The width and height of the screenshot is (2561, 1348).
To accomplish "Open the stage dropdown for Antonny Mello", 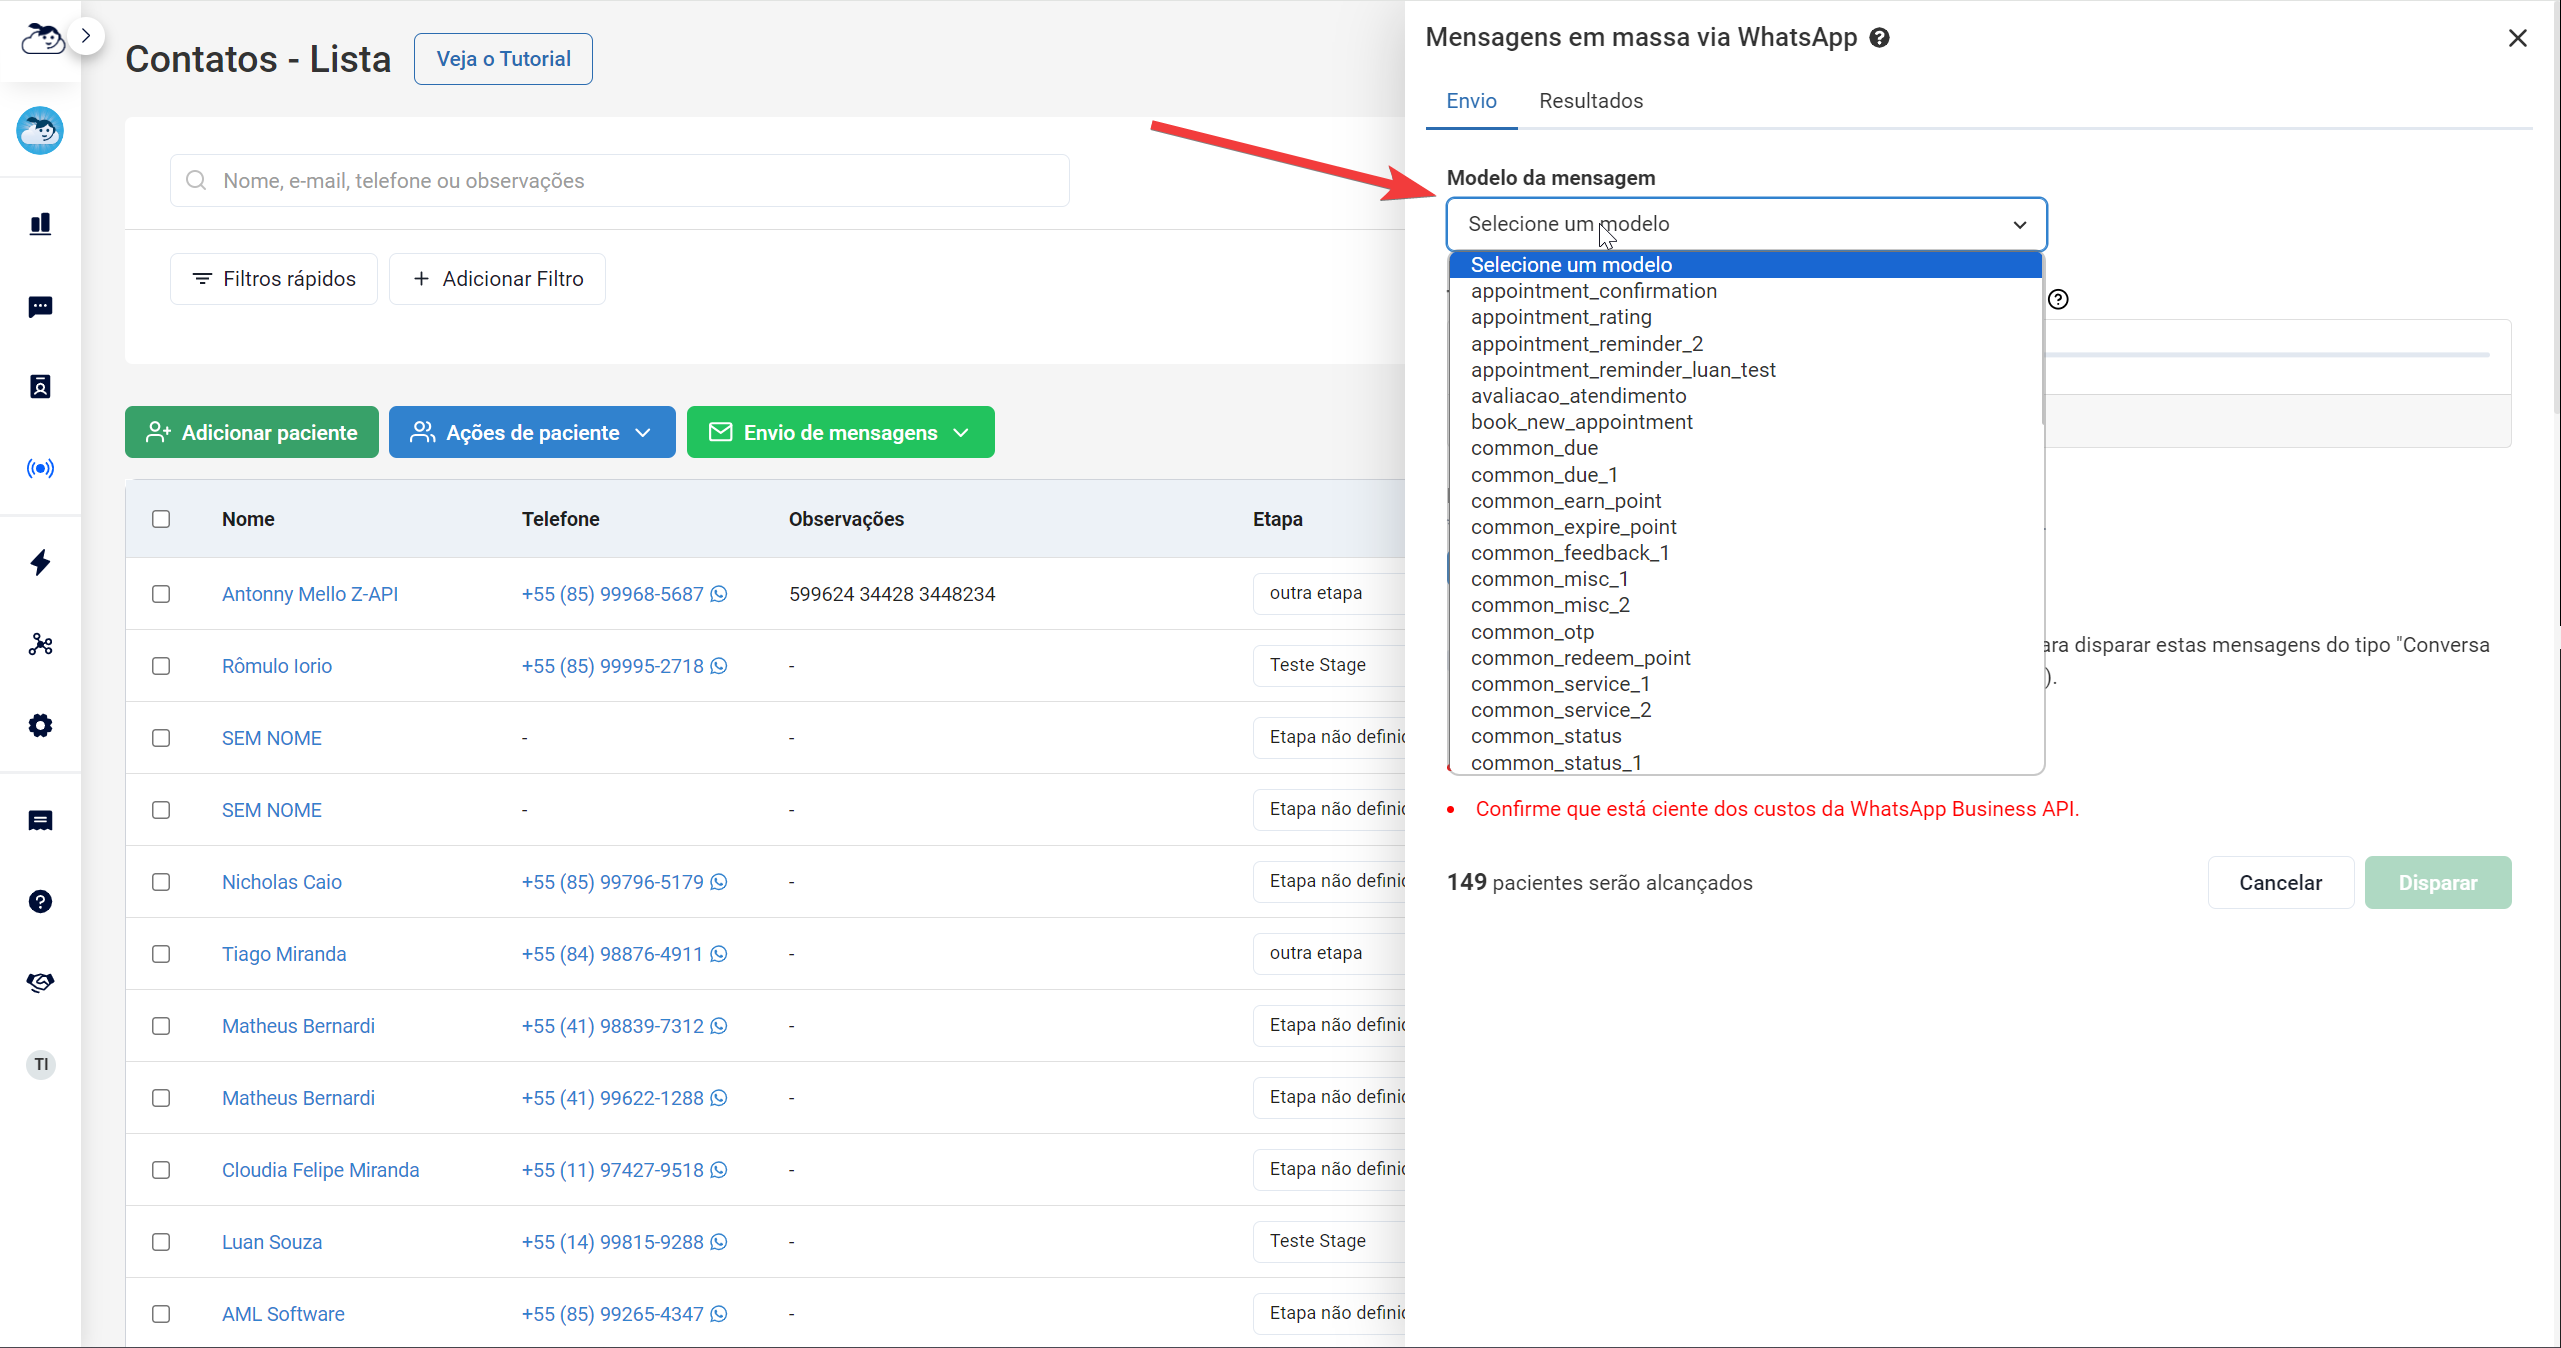I will tap(1328, 593).
